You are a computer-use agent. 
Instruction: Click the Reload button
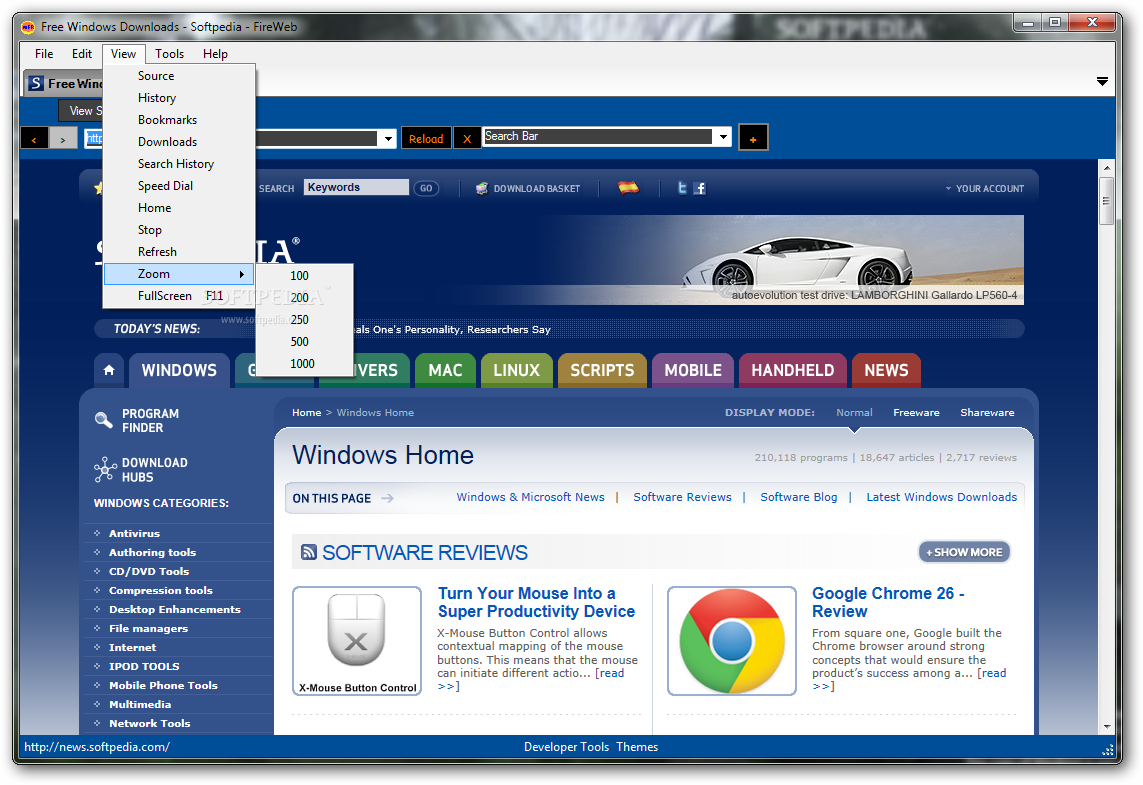pos(426,138)
